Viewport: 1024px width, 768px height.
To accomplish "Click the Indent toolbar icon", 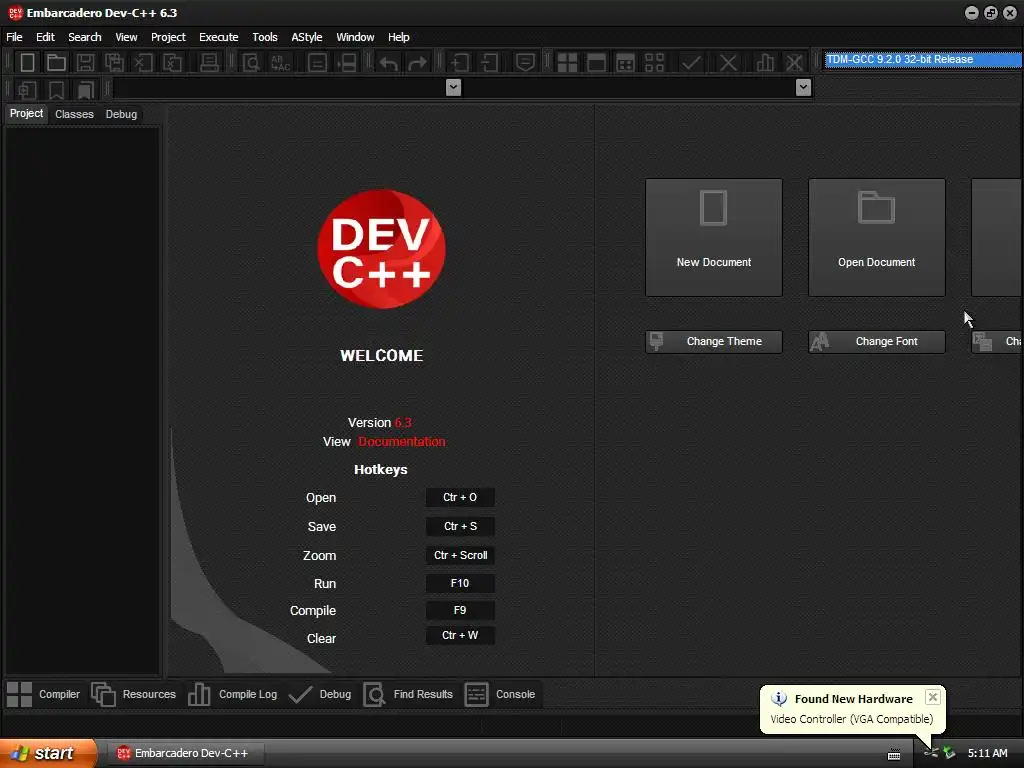I will [x=460, y=63].
